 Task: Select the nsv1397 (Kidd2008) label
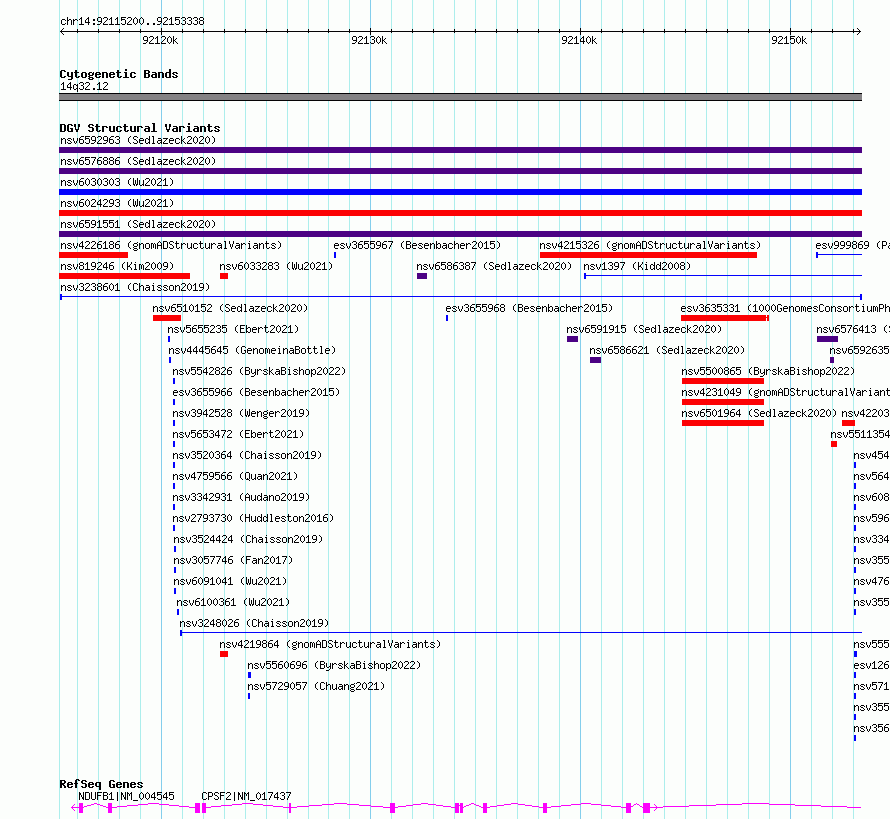637,266
